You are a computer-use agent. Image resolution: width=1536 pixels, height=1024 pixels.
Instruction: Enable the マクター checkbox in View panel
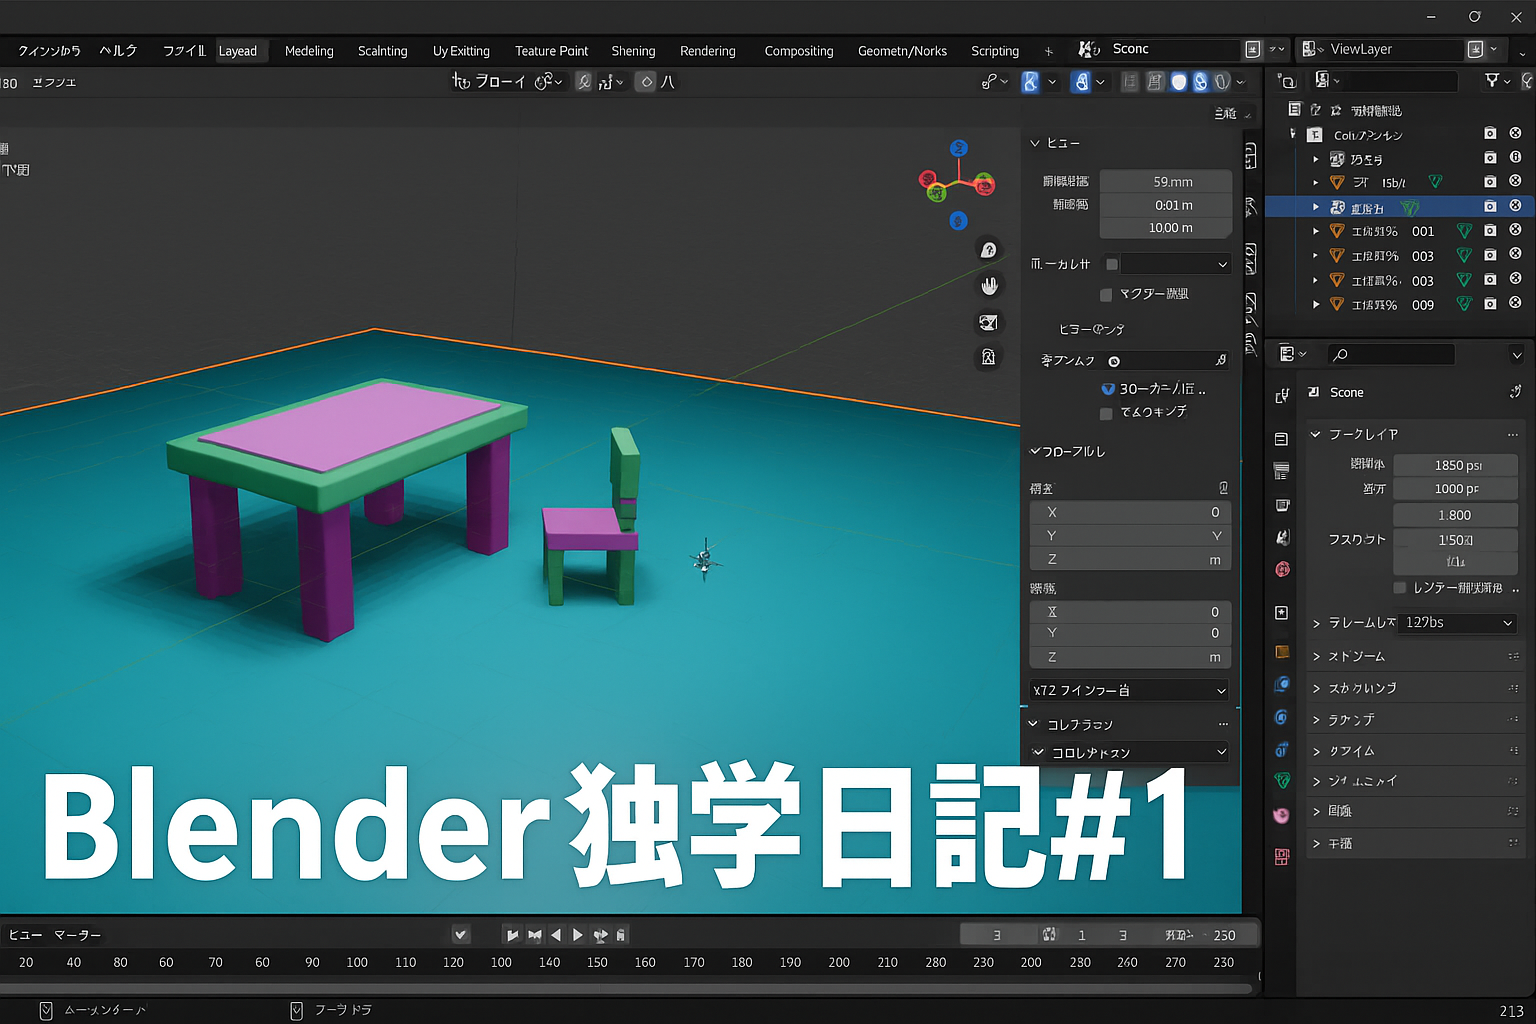(x=1106, y=295)
